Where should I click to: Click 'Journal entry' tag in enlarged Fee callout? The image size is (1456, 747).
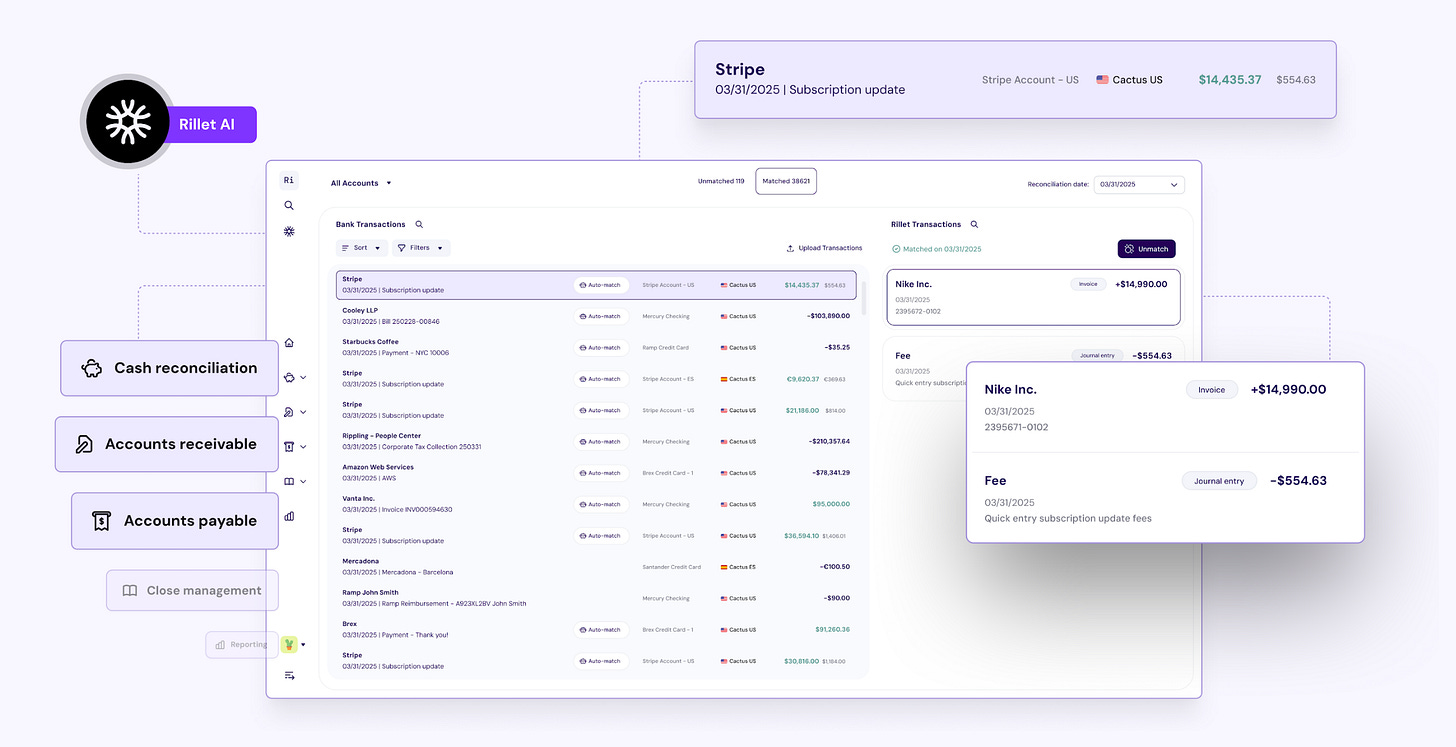[1219, 481]
